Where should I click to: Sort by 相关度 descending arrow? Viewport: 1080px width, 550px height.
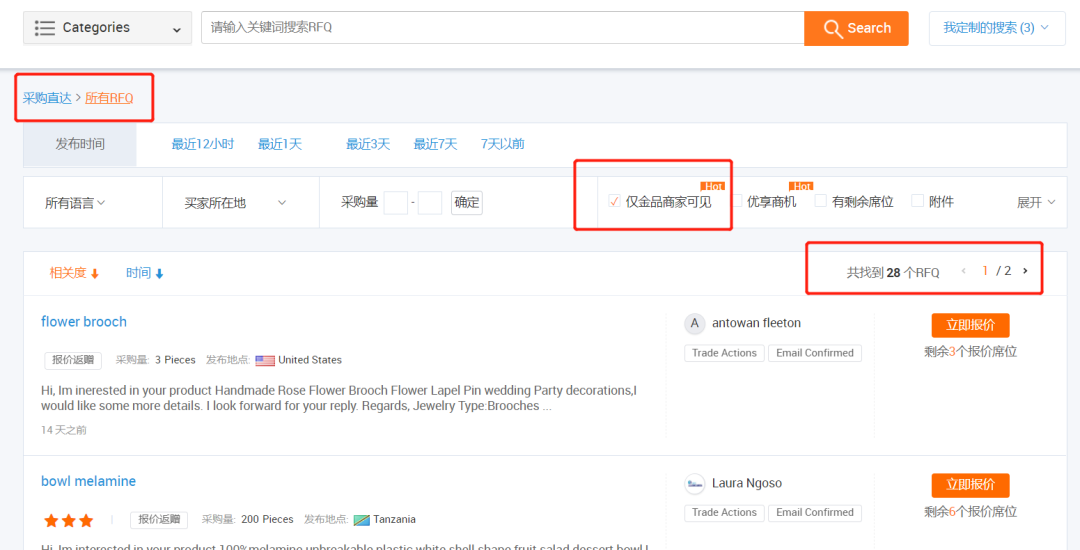coord(95,274)
